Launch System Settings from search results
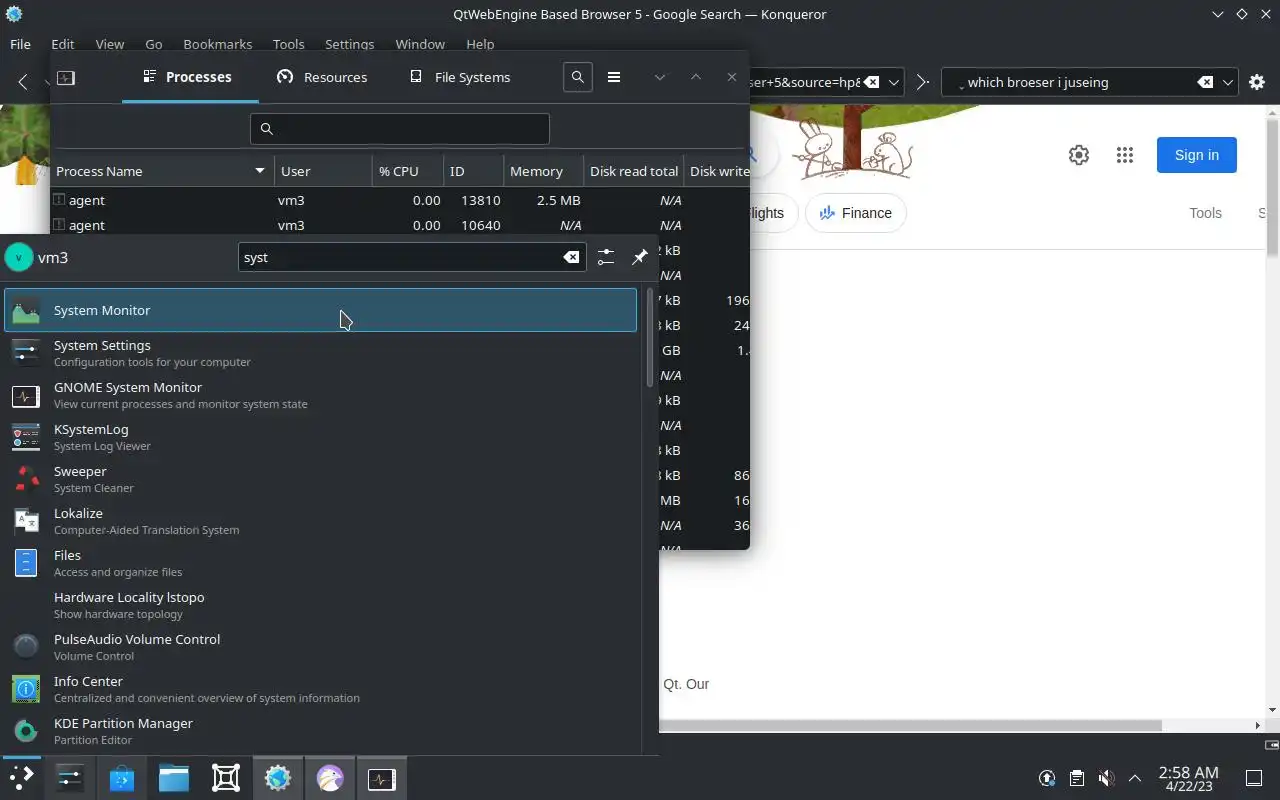Screen dimensions: 1280x800 tap(320, 352)
